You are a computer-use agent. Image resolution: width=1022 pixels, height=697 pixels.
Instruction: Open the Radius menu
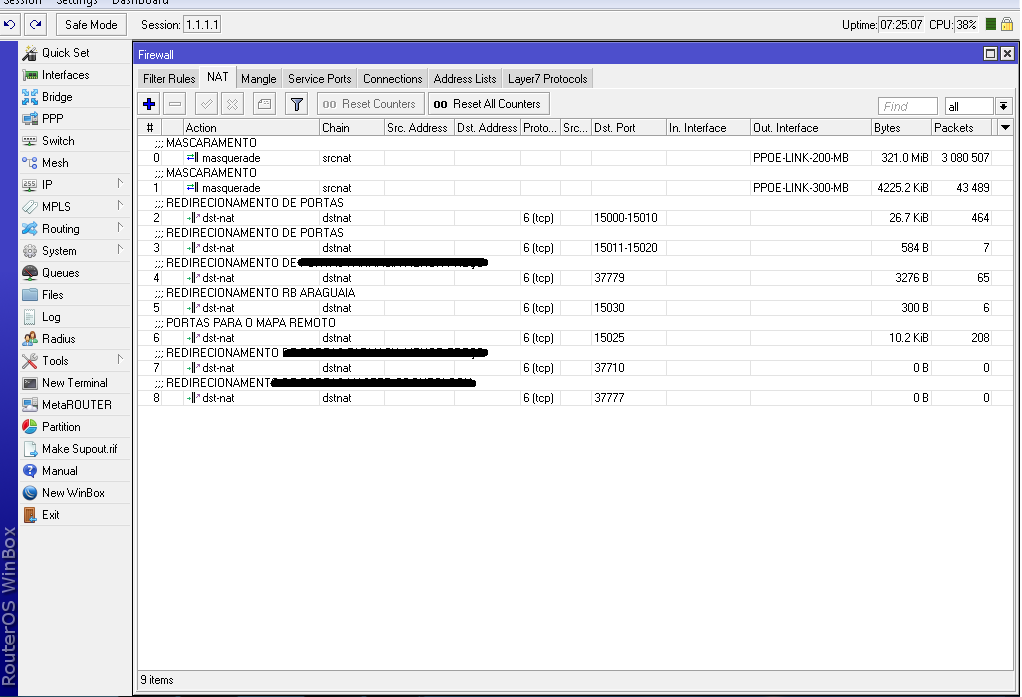pyautogui.click(x=75, y=339)
